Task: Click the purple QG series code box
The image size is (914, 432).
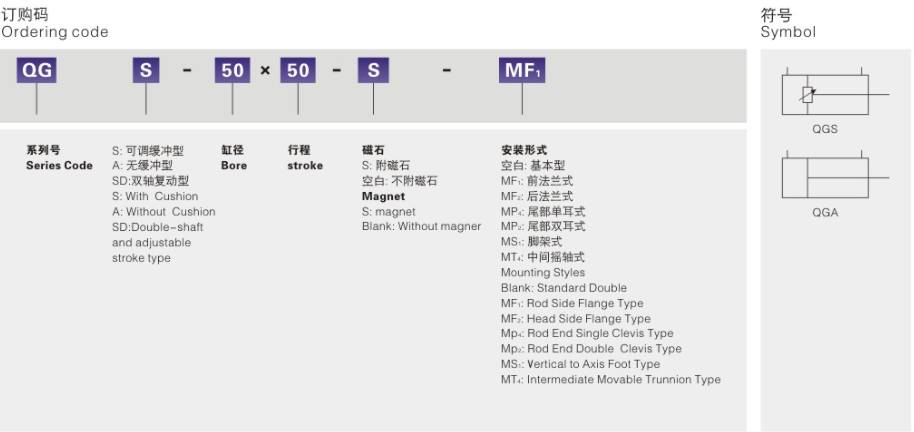Action: [x=36, y=70]
